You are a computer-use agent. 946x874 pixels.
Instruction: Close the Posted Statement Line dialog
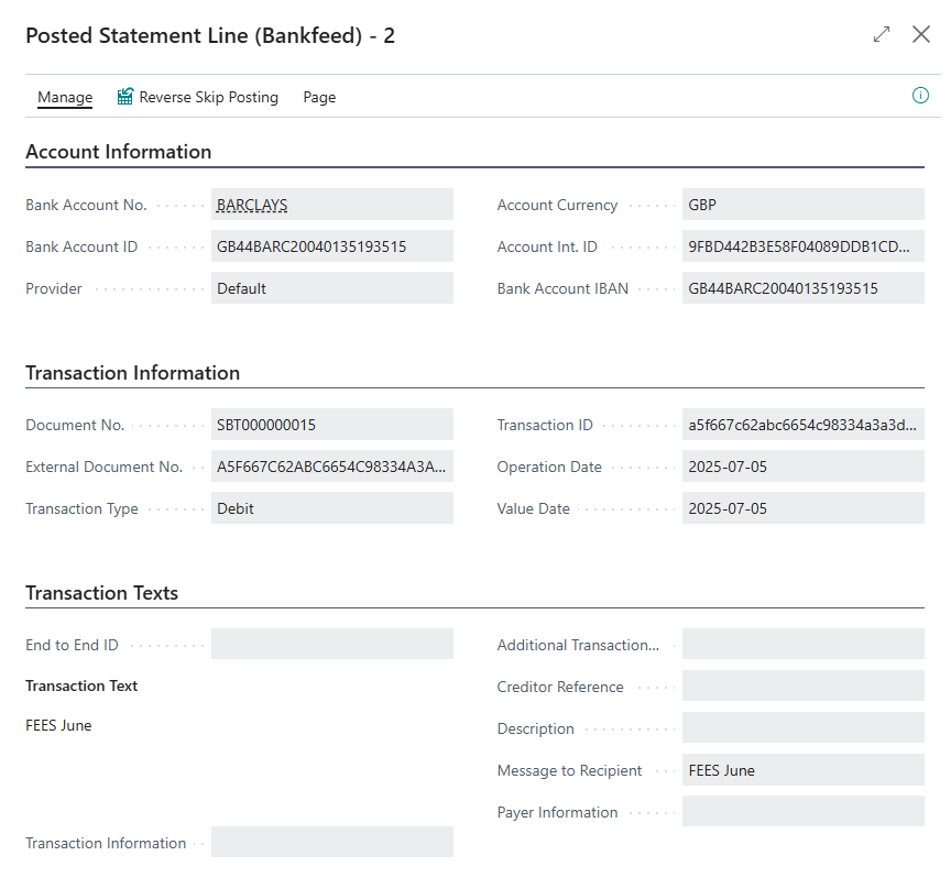pos(921,34)
